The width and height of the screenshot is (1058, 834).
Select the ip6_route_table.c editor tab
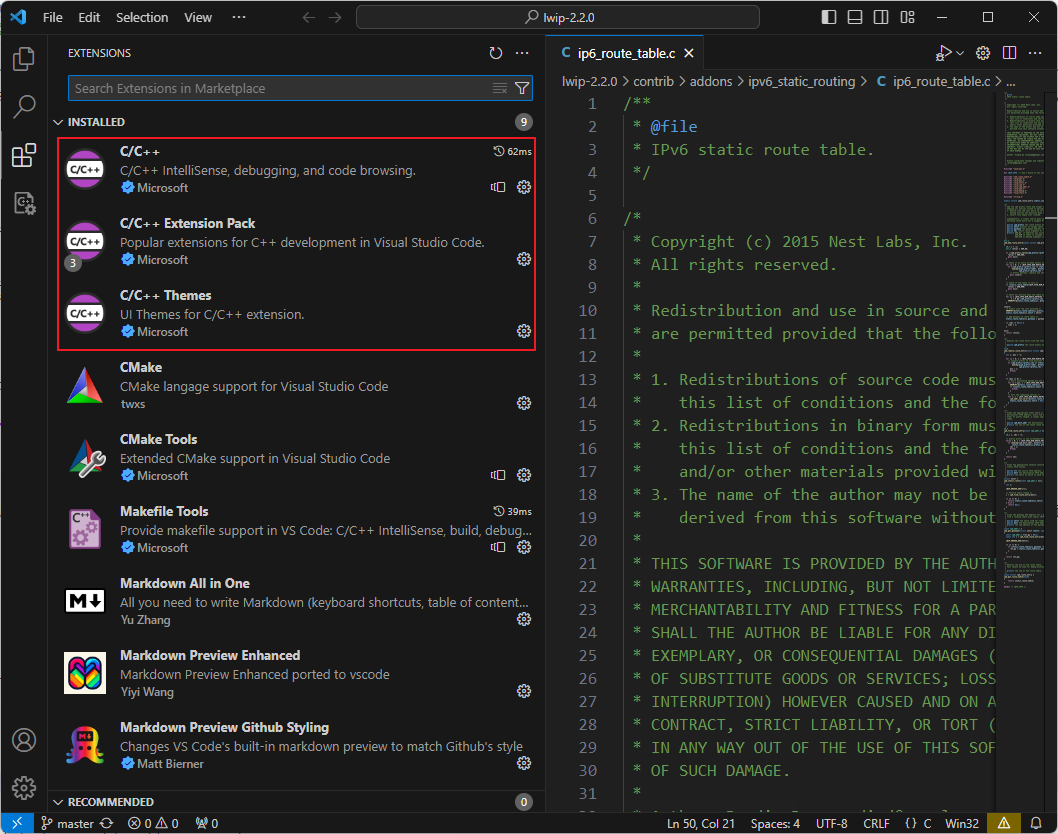point(626,53)
